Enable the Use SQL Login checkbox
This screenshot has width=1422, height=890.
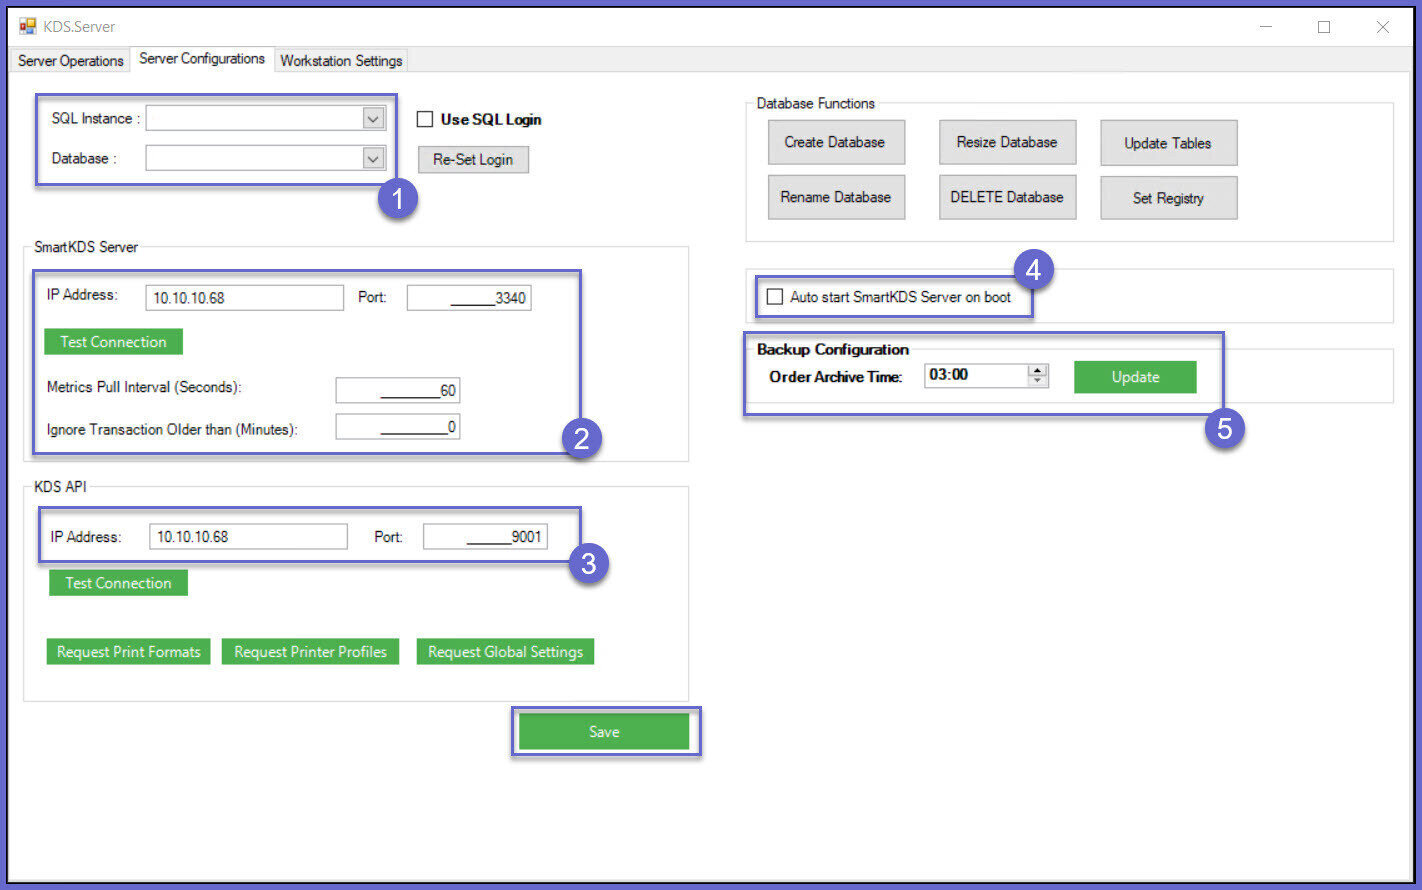click(425, 119)
